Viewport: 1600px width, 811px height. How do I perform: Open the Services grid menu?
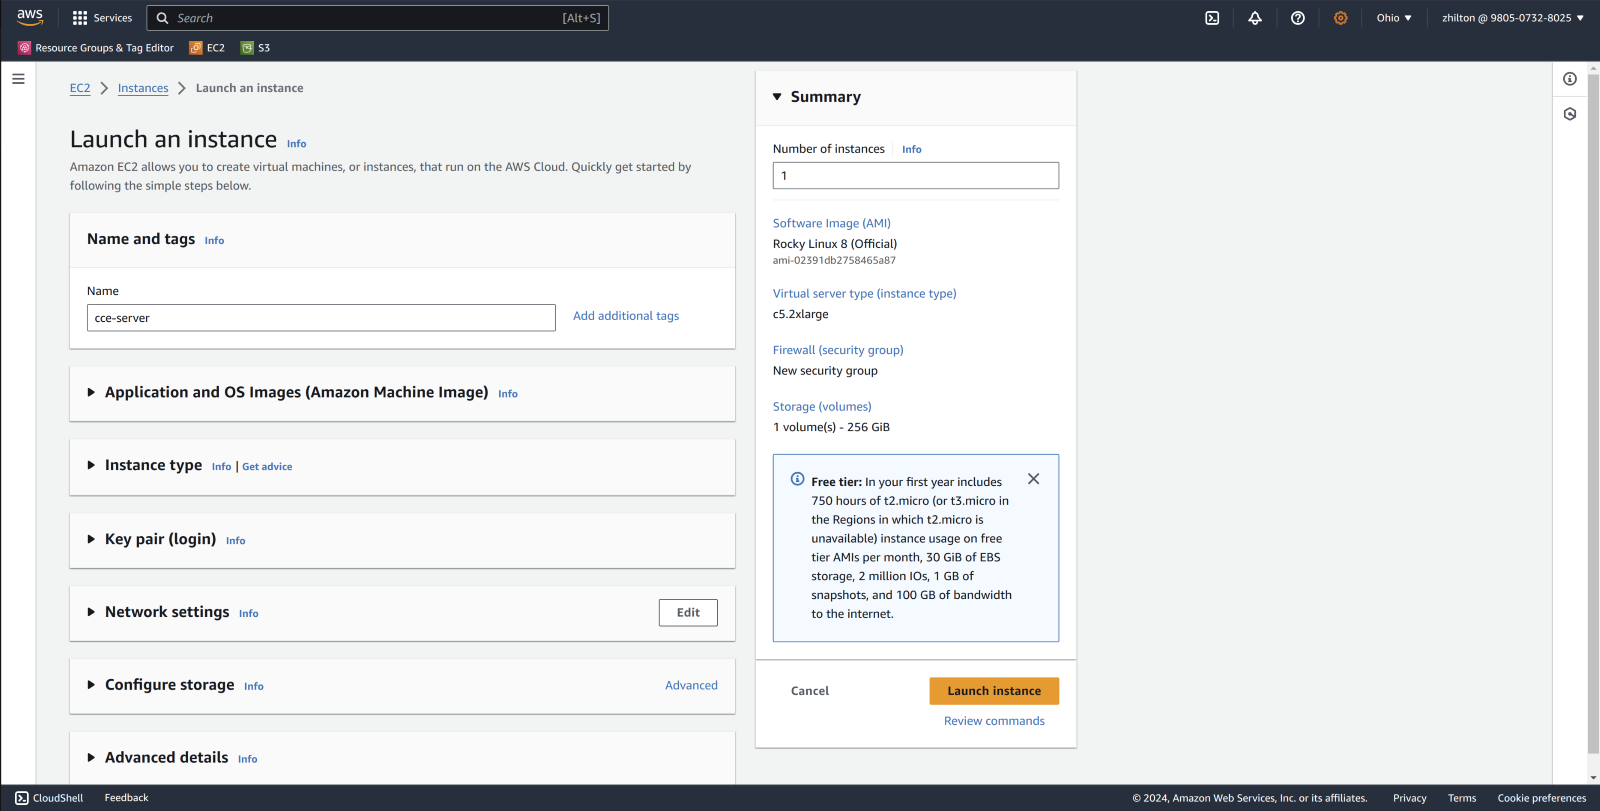click(x=102, y=18)
